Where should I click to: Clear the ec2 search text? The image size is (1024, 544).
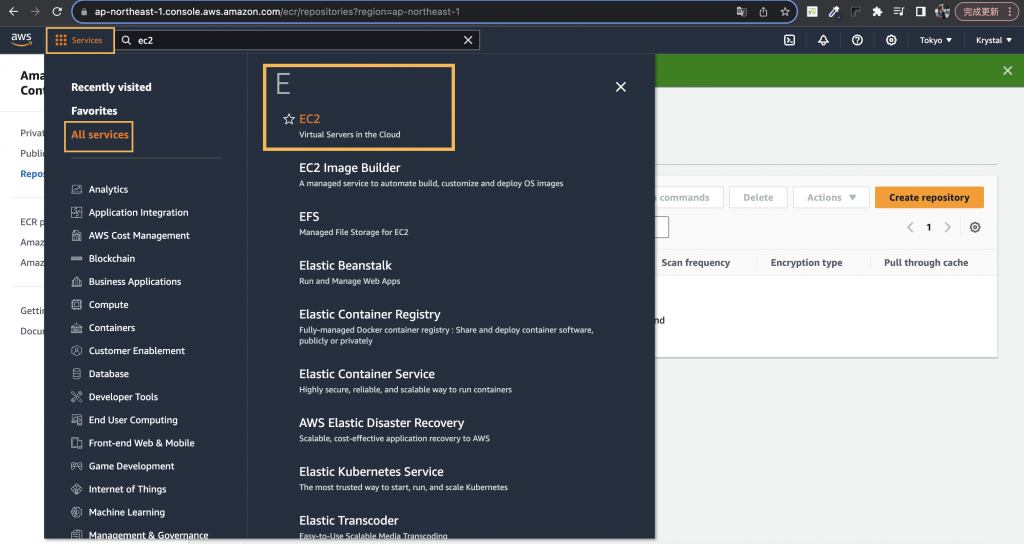coord(468,40)
